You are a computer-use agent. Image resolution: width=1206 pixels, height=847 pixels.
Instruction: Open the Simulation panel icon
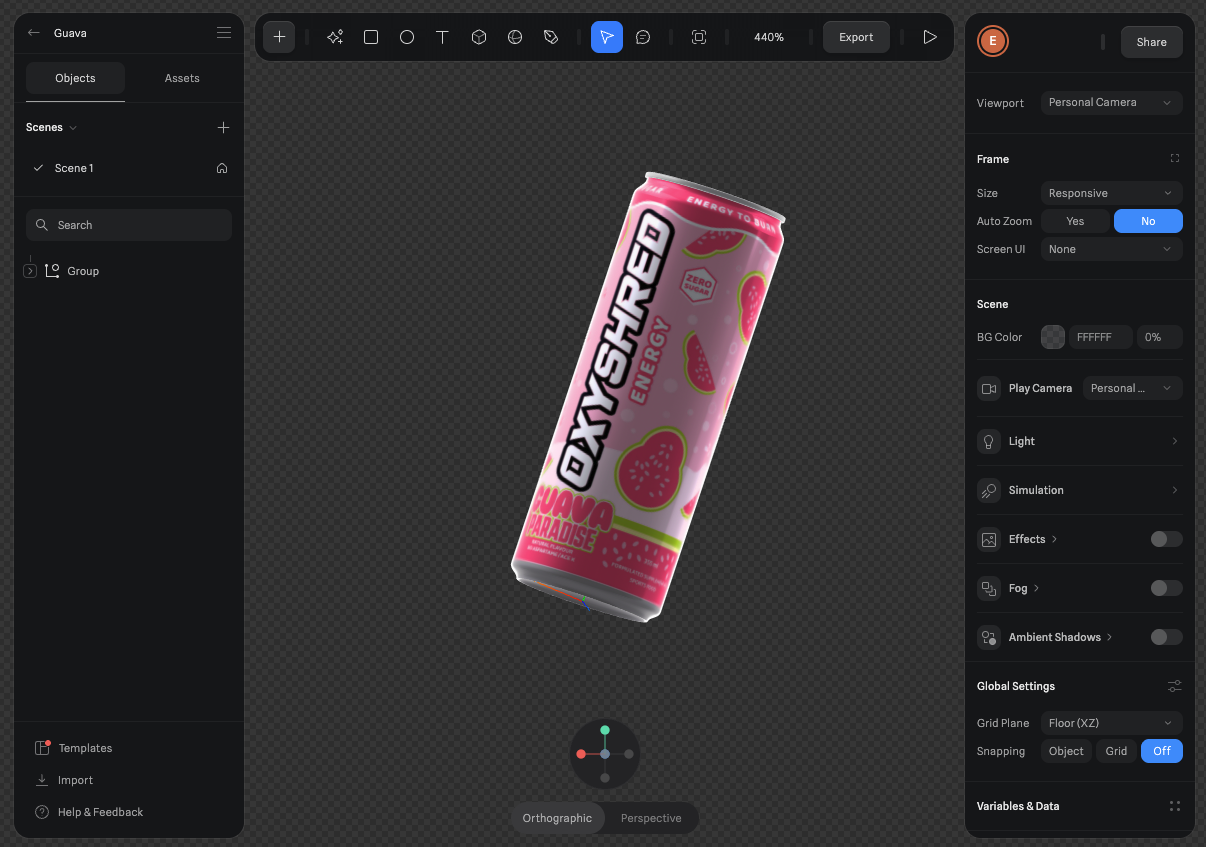[988, 490]
